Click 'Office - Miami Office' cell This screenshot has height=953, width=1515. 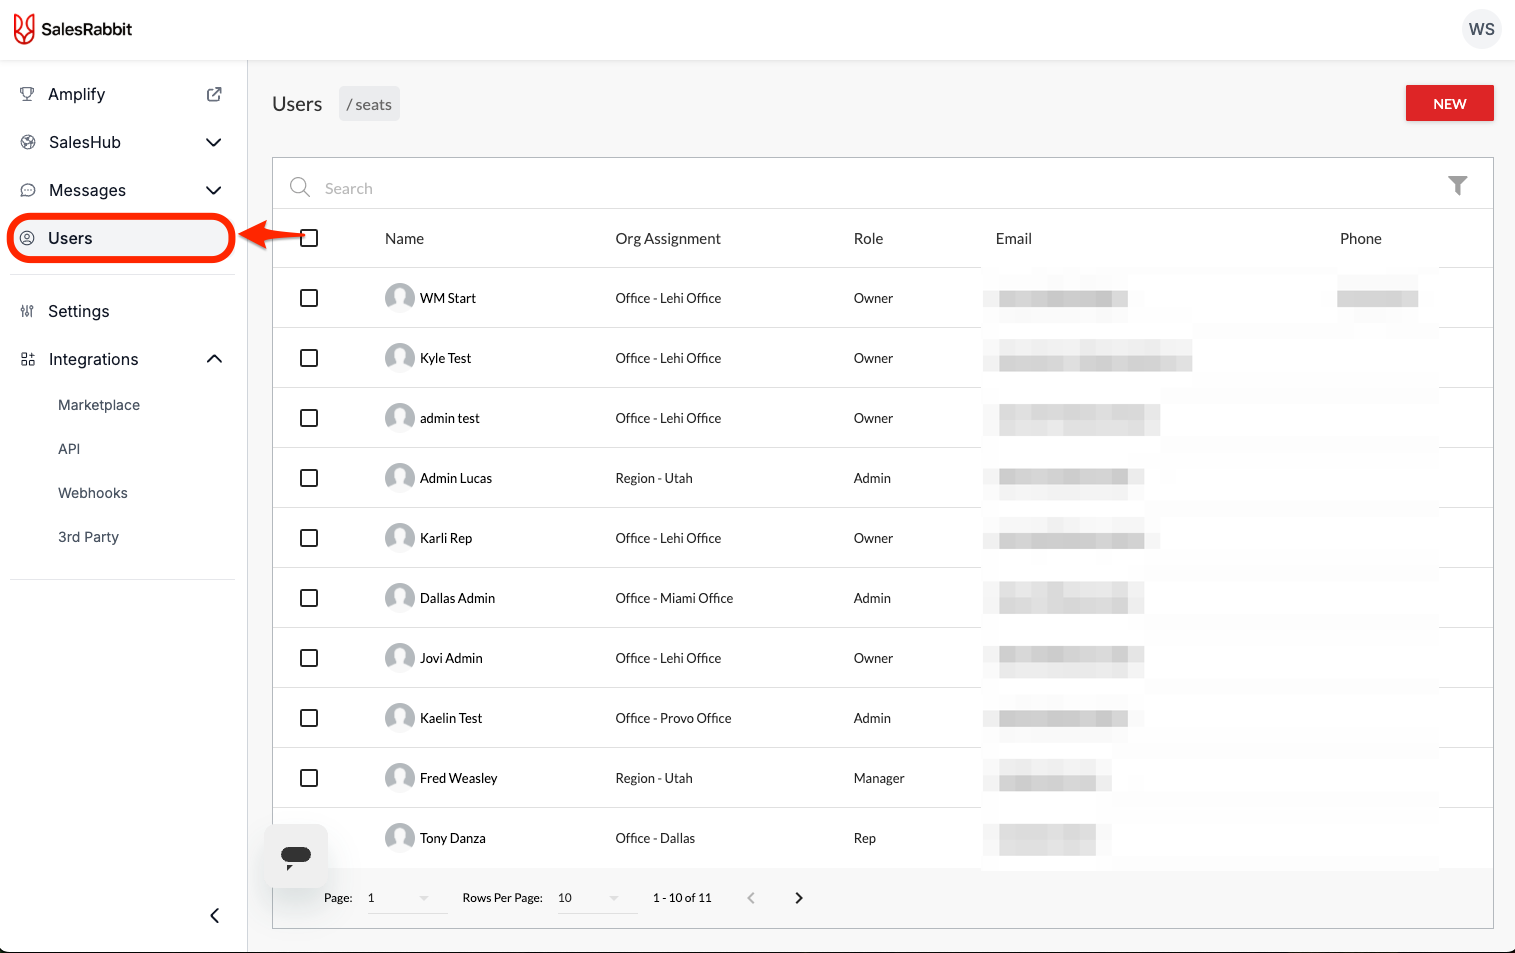click(x=674, y=598)
